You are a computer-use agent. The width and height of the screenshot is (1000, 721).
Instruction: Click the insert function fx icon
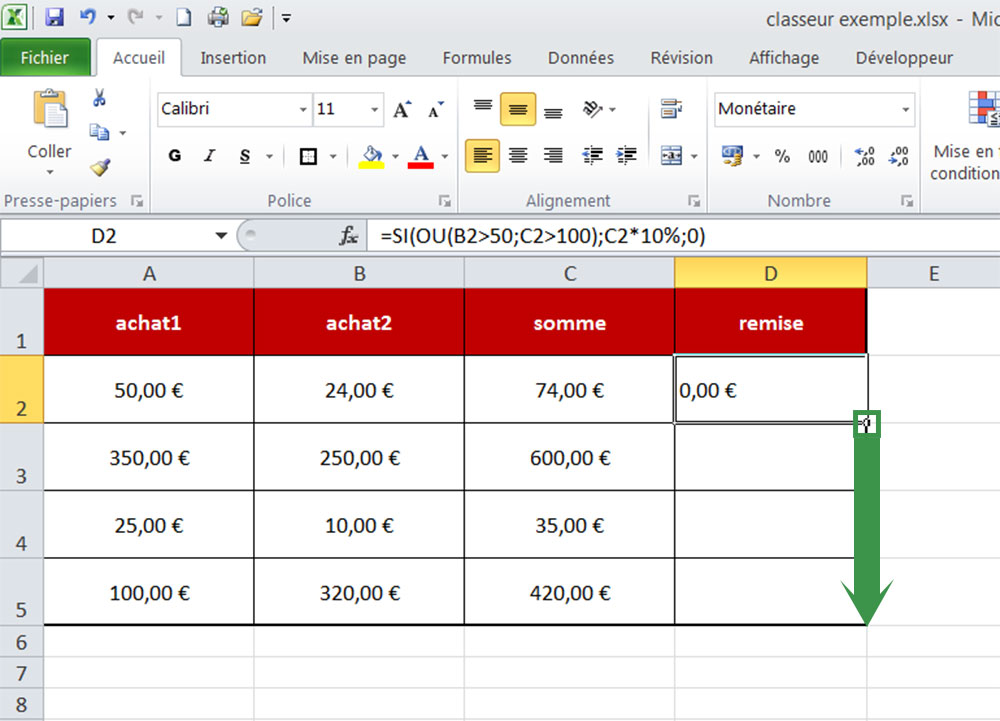click(x=348, y=236)
